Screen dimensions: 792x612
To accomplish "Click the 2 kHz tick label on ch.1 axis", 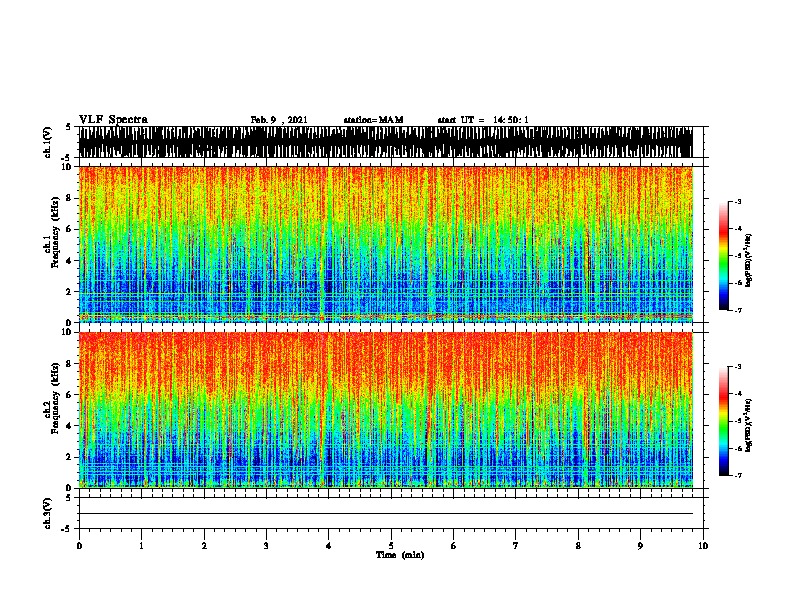I will point(70,292).
